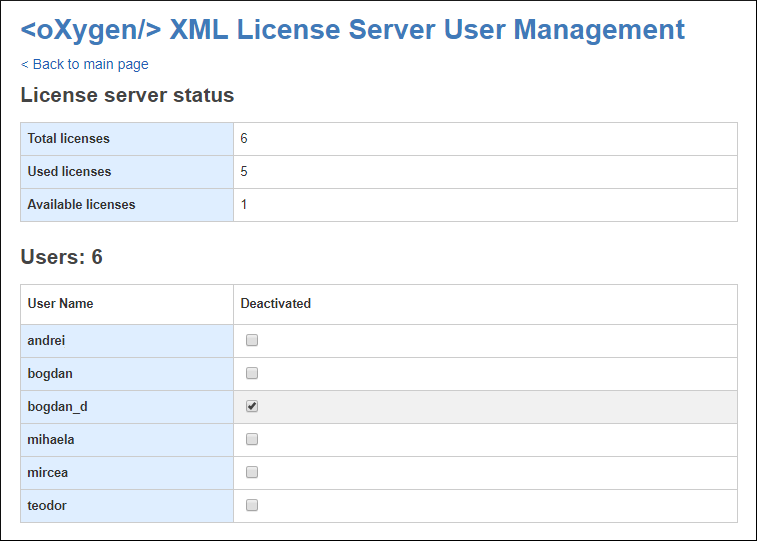Select the User Name column header

click(60, 303)
